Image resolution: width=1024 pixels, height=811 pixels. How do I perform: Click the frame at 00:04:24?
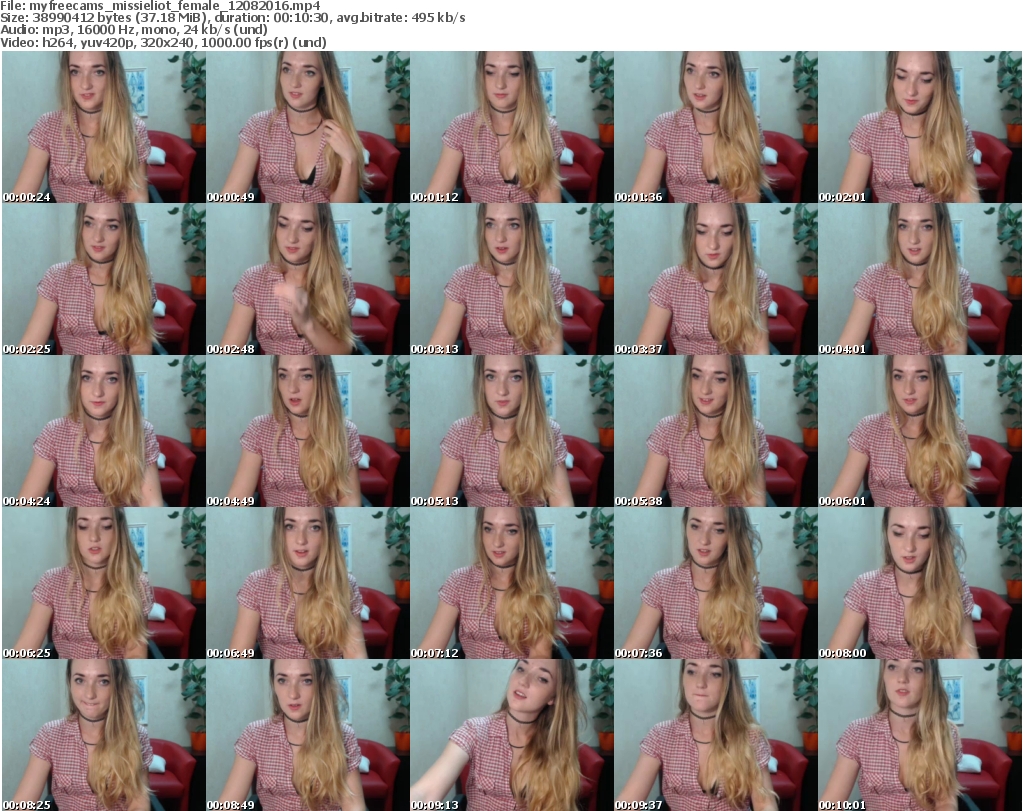click(x=104, y=431)
